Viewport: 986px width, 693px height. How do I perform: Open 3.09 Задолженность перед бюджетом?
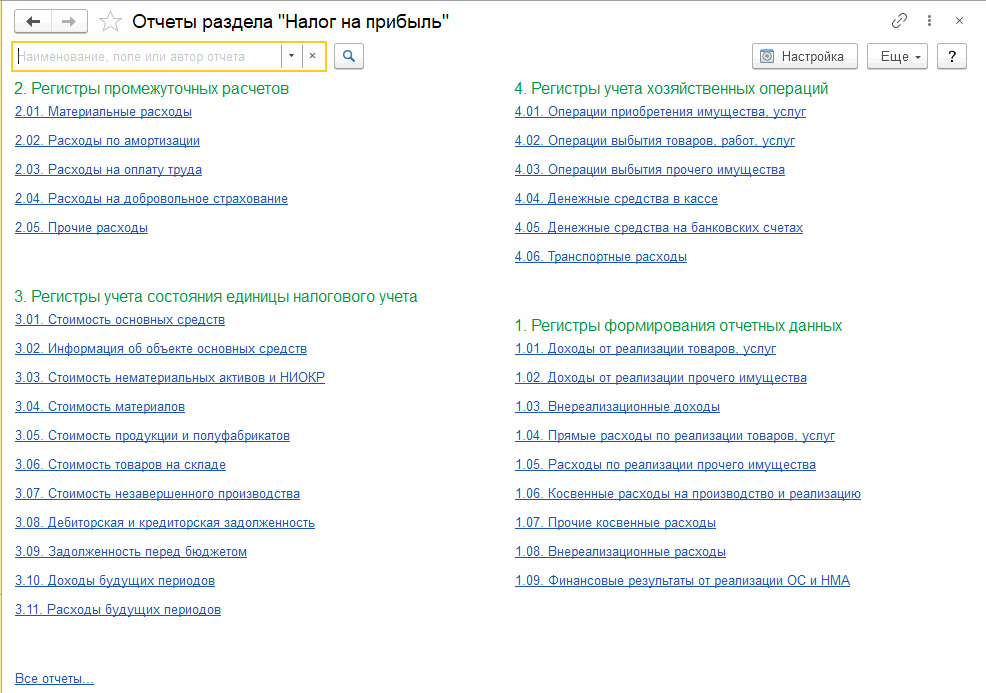(130, 552)
